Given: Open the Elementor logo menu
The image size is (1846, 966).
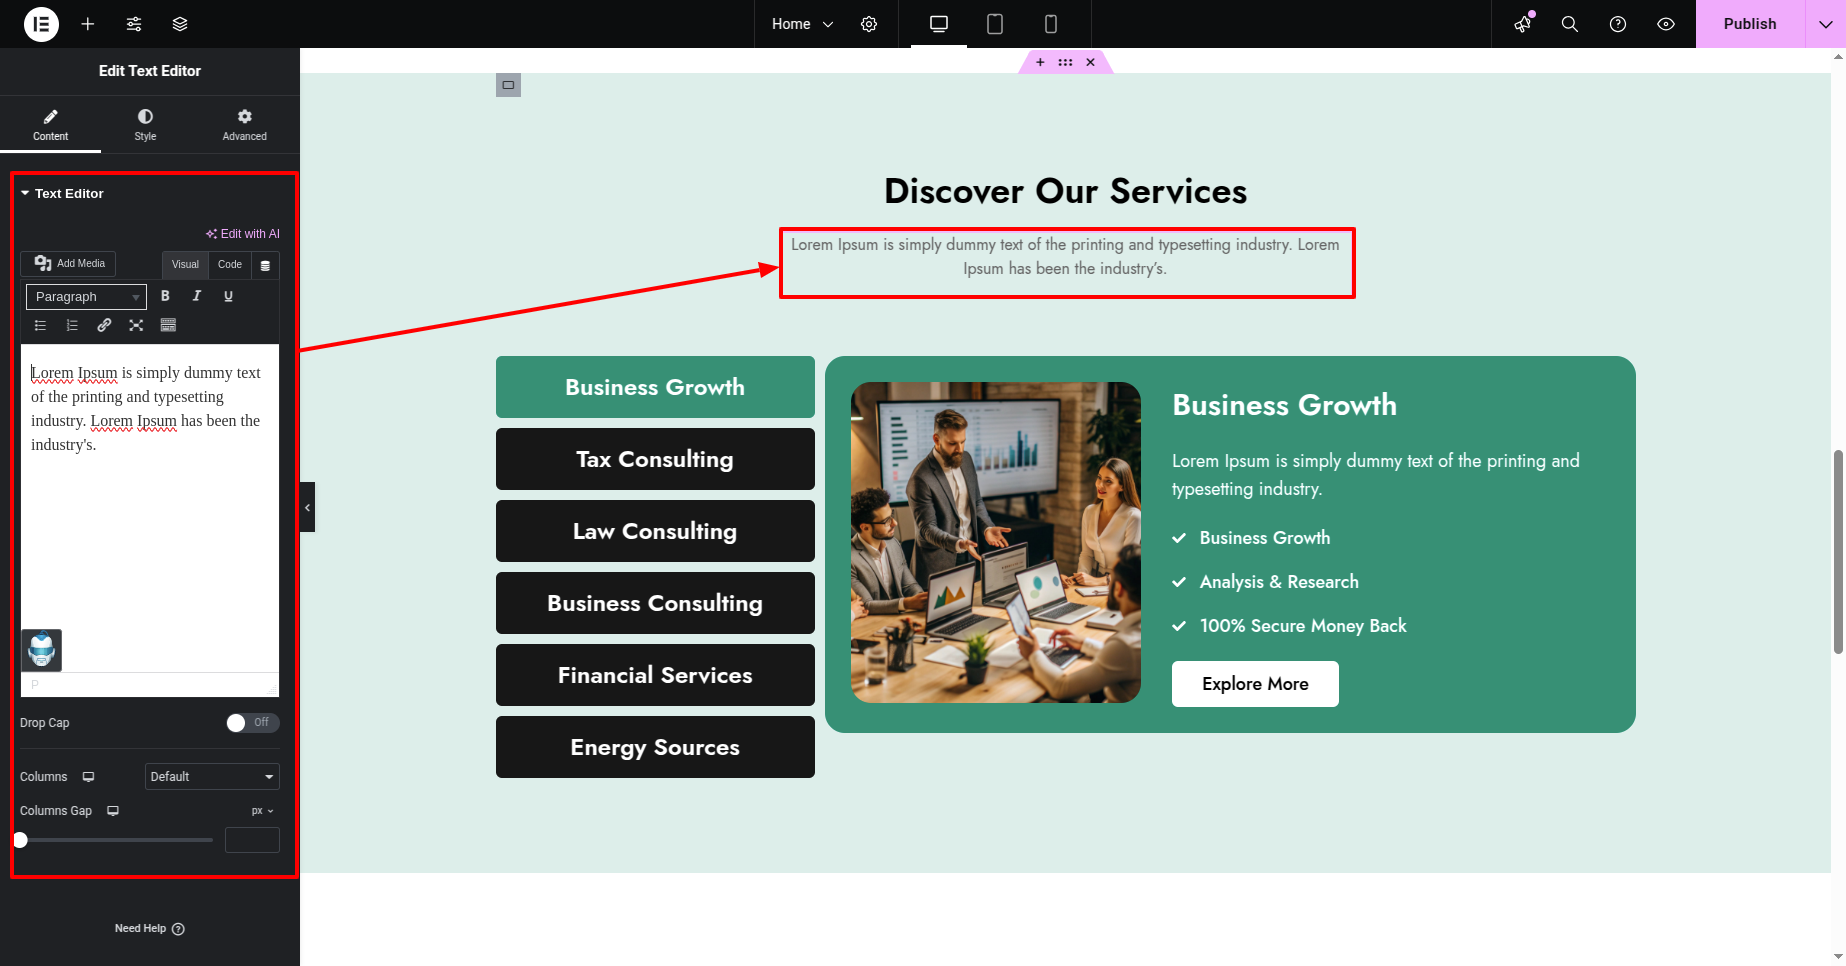Looking at the screenshot, I should pyautogui.click(x=41, y=24).
